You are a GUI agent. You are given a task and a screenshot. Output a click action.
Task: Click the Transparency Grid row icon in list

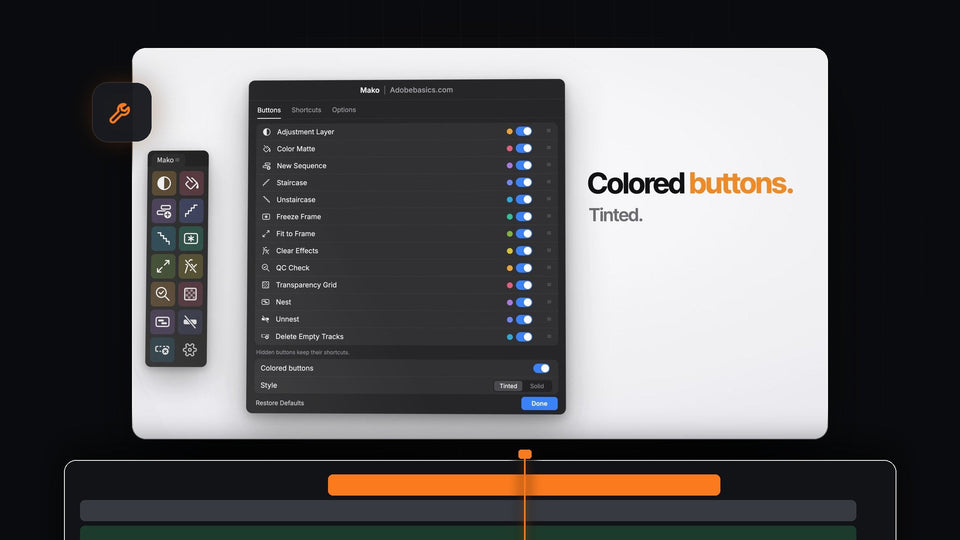coord(265,285)
